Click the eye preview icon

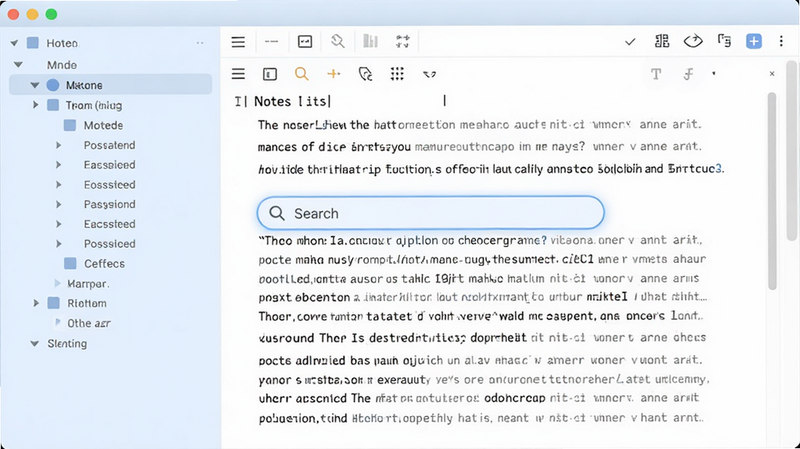(x=693, y=41)
